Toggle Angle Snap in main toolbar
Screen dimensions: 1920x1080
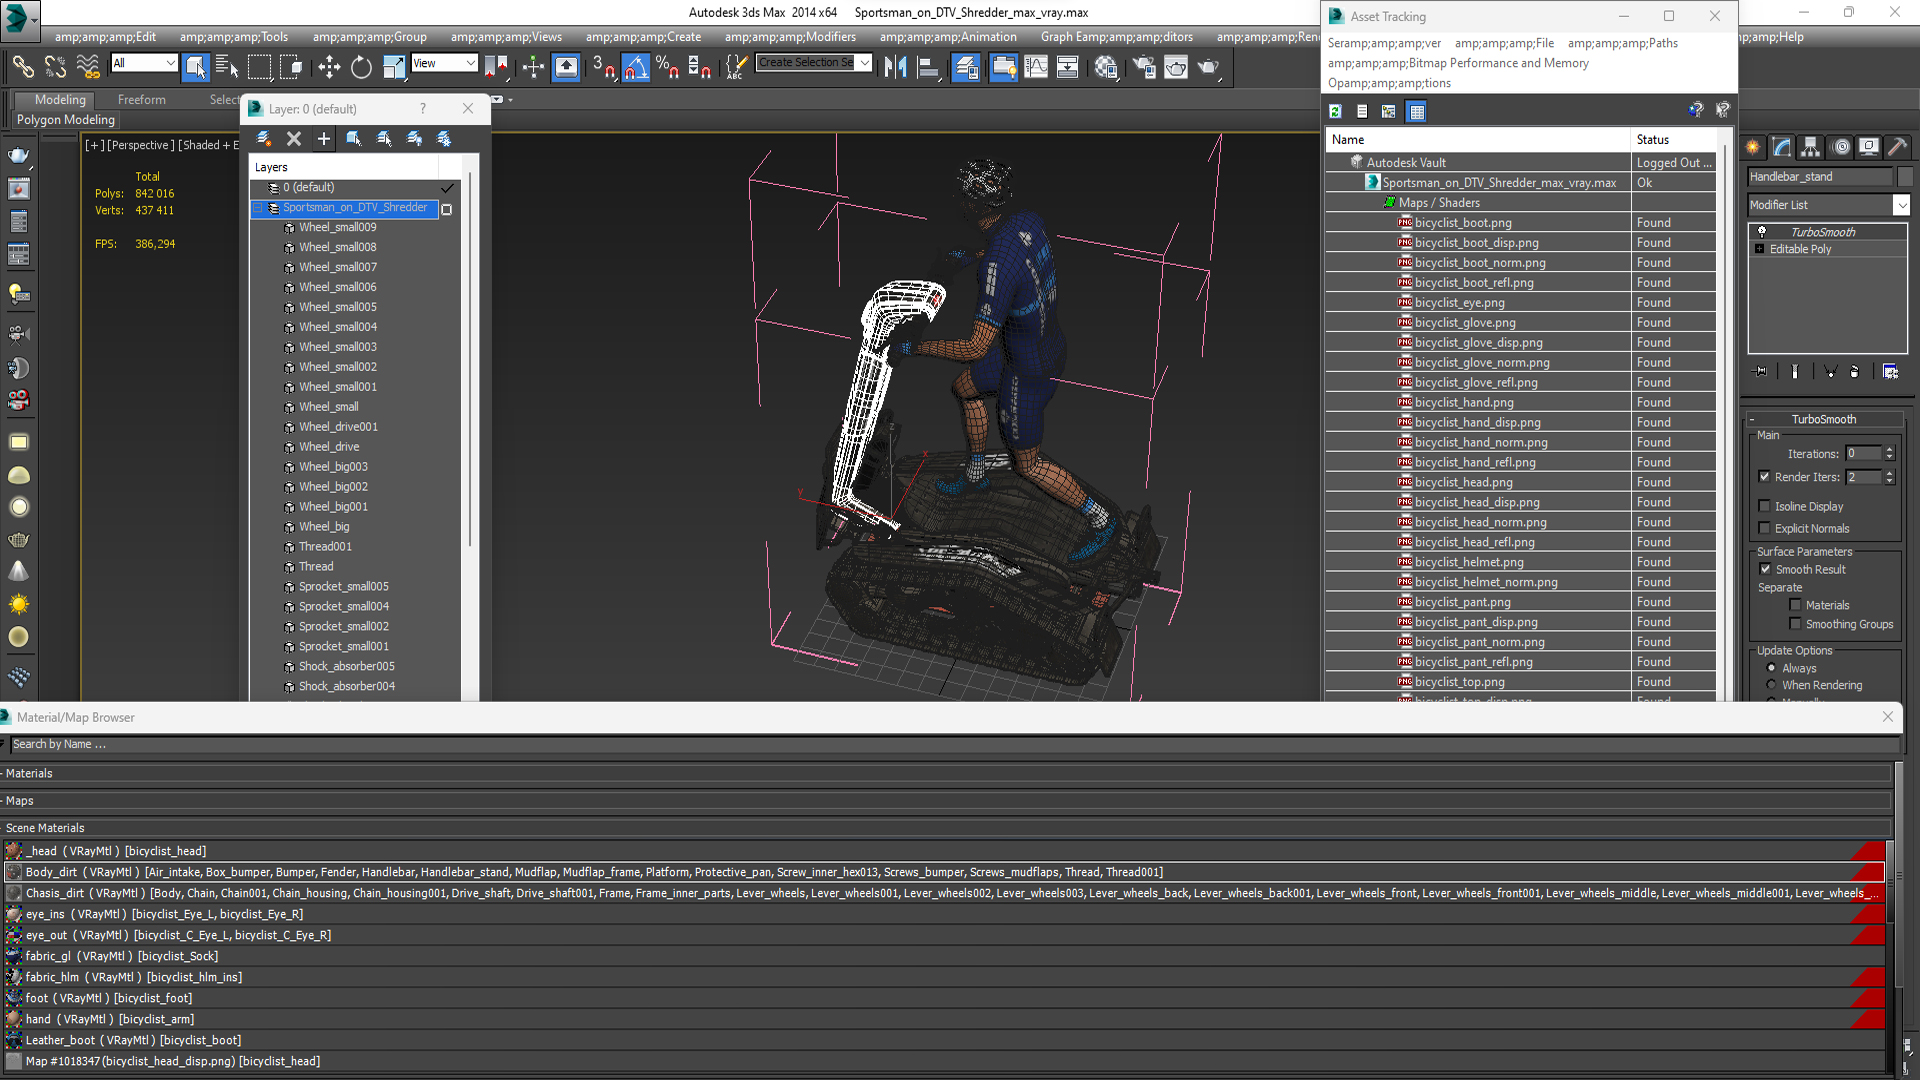[635, 67]
